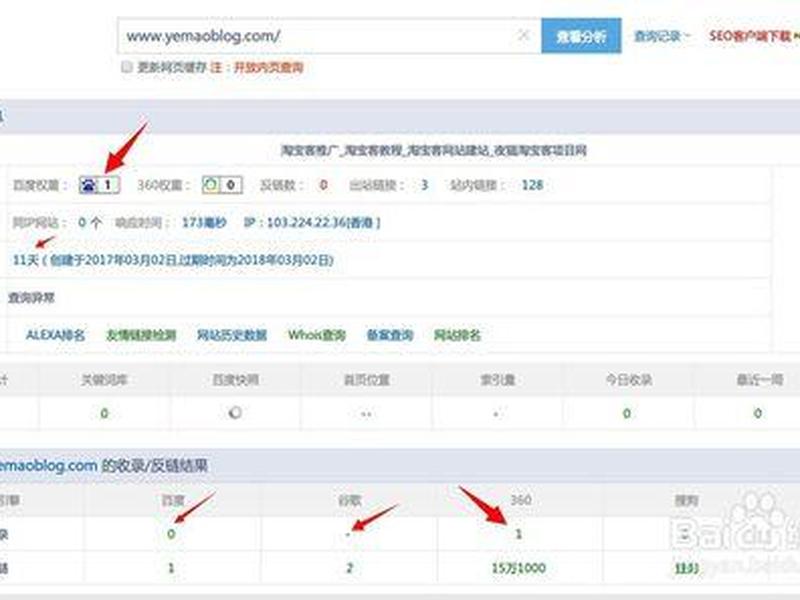Click the blue 查看分析 button
Image resolution: width=800 pixels, height=600 pixels.
pyautogui.click(x=581, y=36)
